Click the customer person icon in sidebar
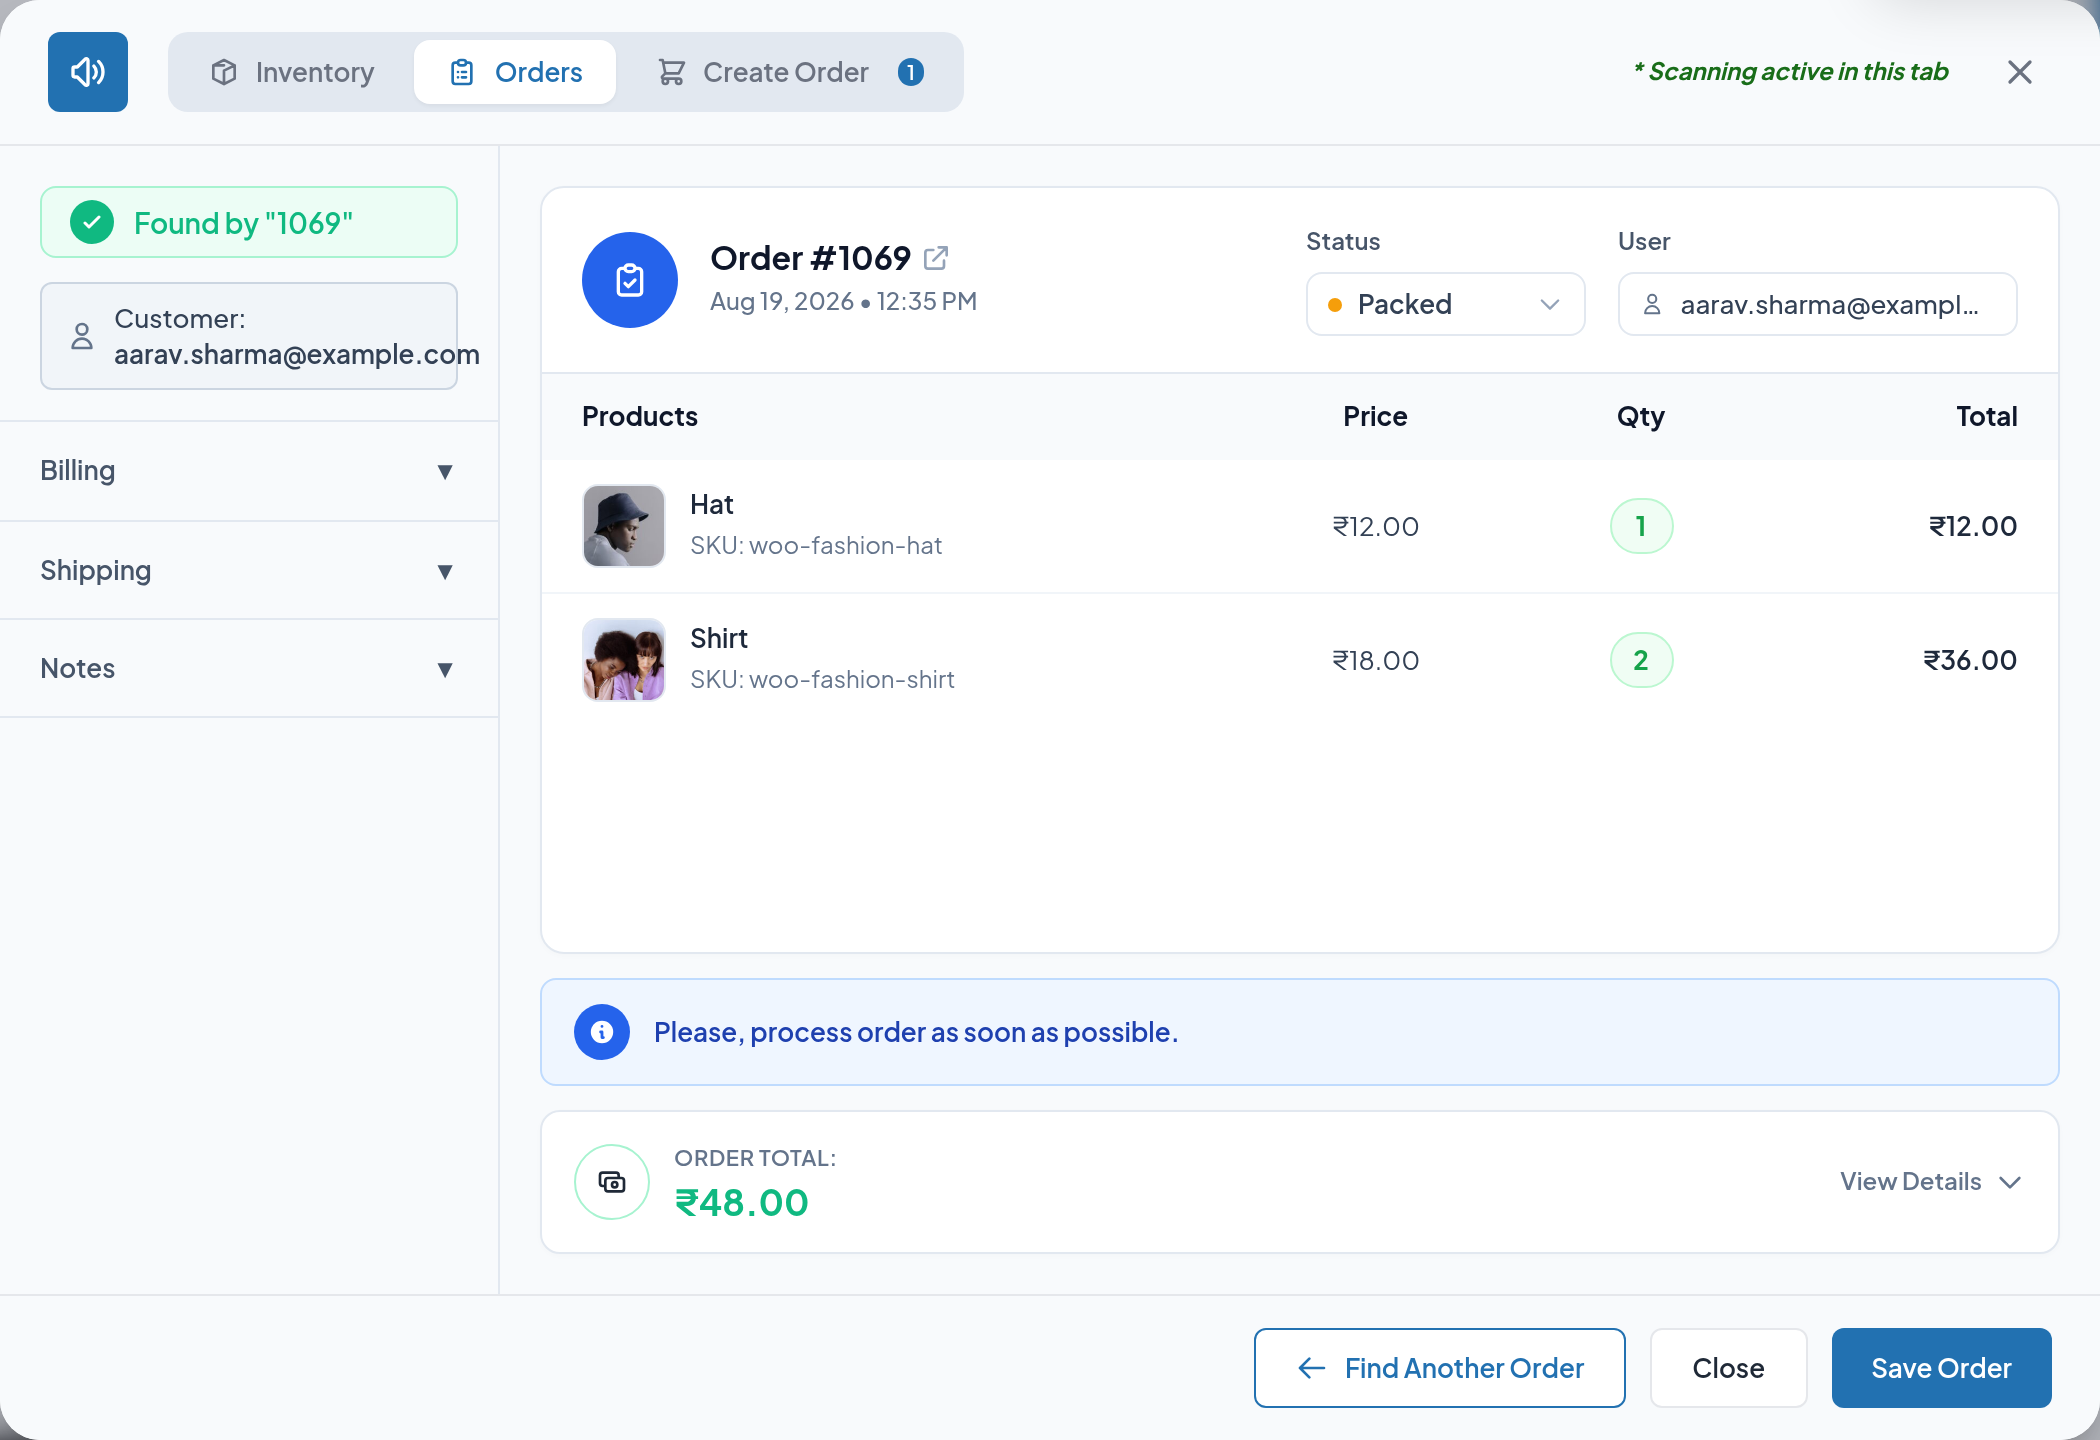 coord(82,336)
